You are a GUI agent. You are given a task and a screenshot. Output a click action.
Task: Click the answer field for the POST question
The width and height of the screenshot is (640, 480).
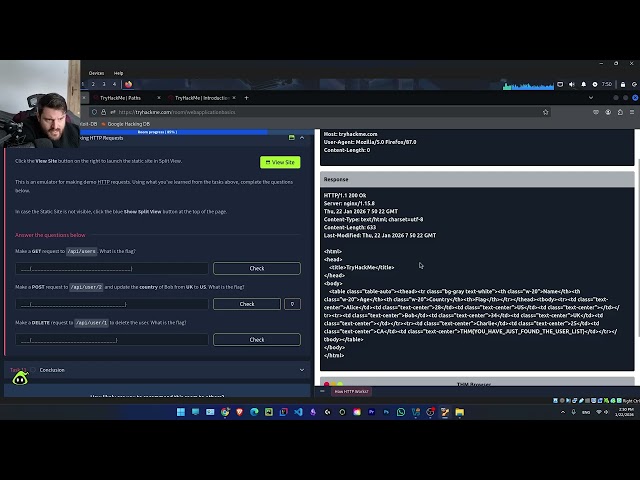tap(112, 304)
